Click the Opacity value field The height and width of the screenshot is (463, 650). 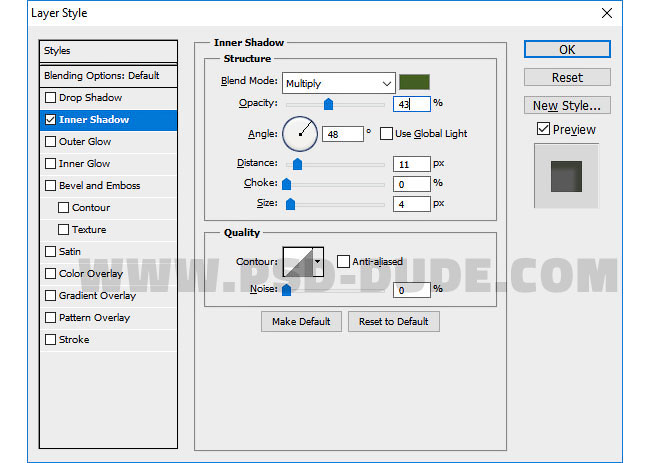coord(412,104)
